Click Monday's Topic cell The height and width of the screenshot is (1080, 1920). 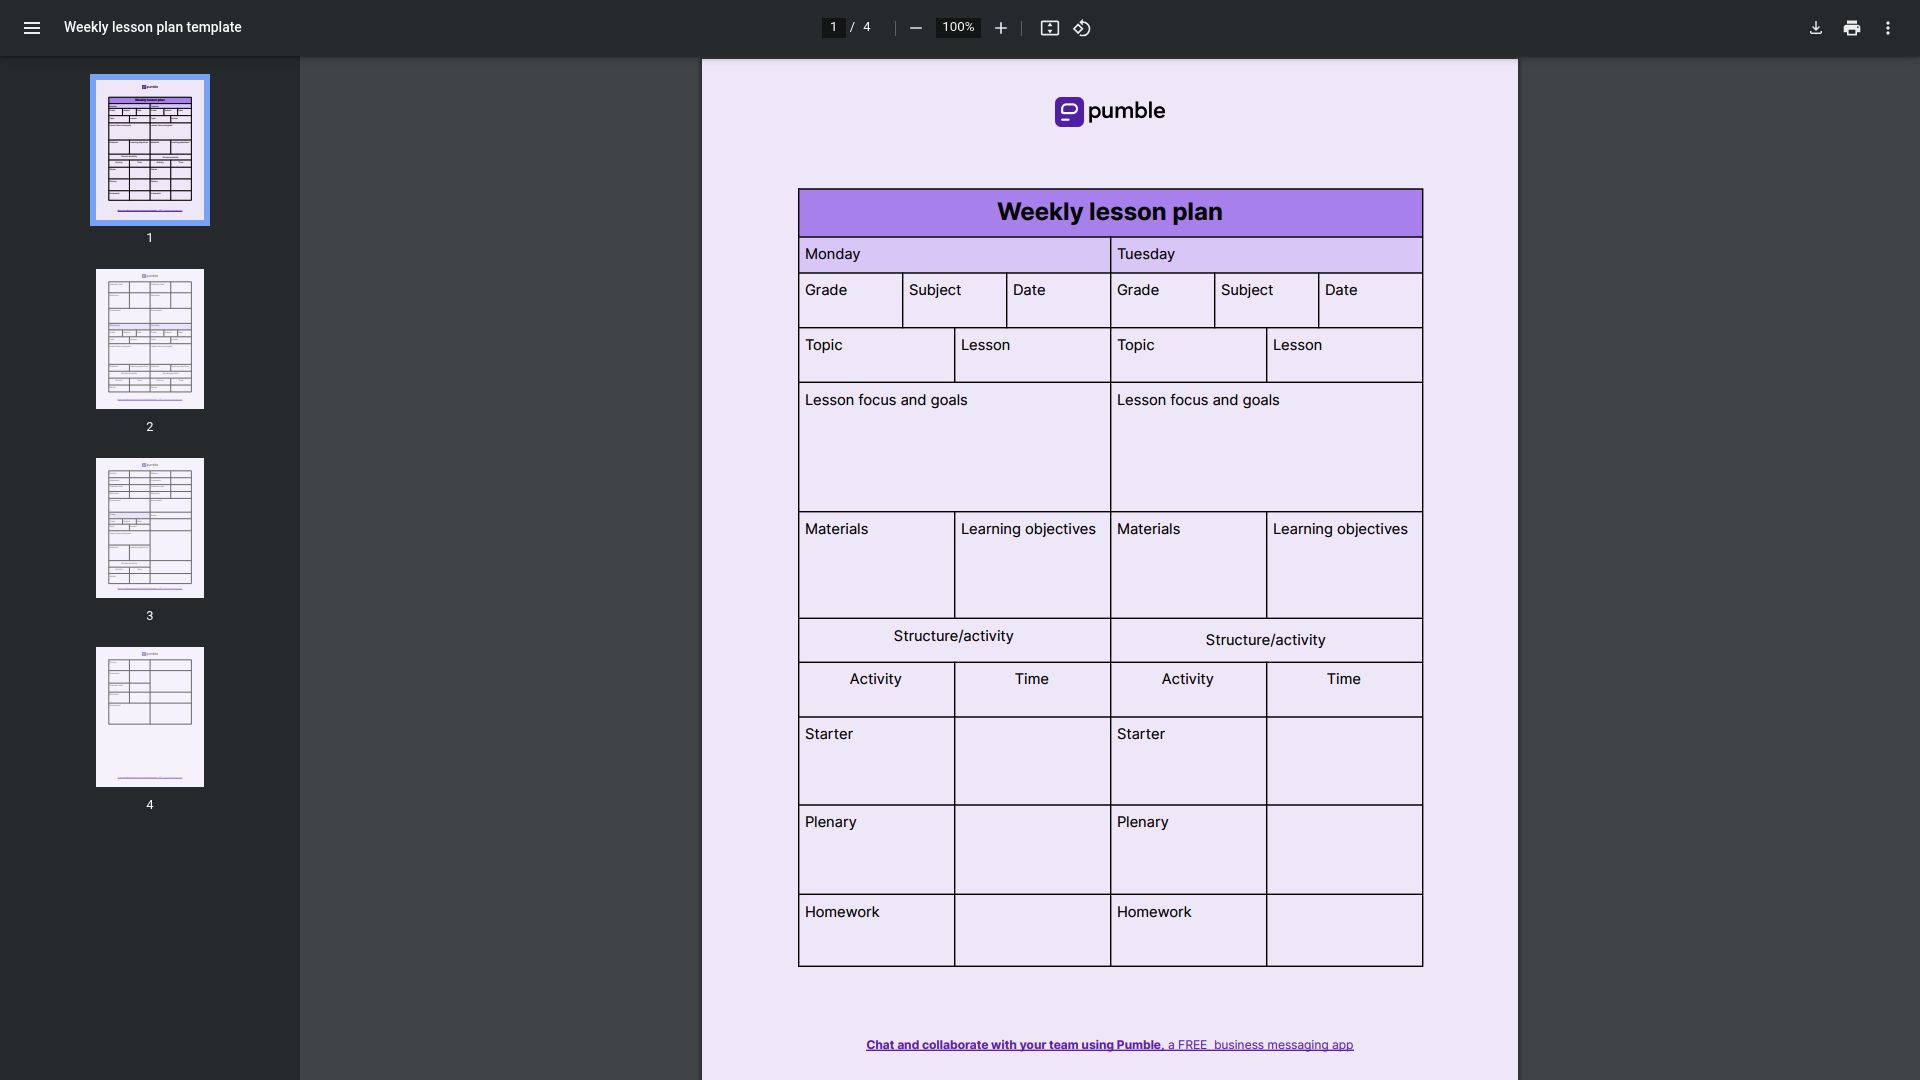point(876,355)
